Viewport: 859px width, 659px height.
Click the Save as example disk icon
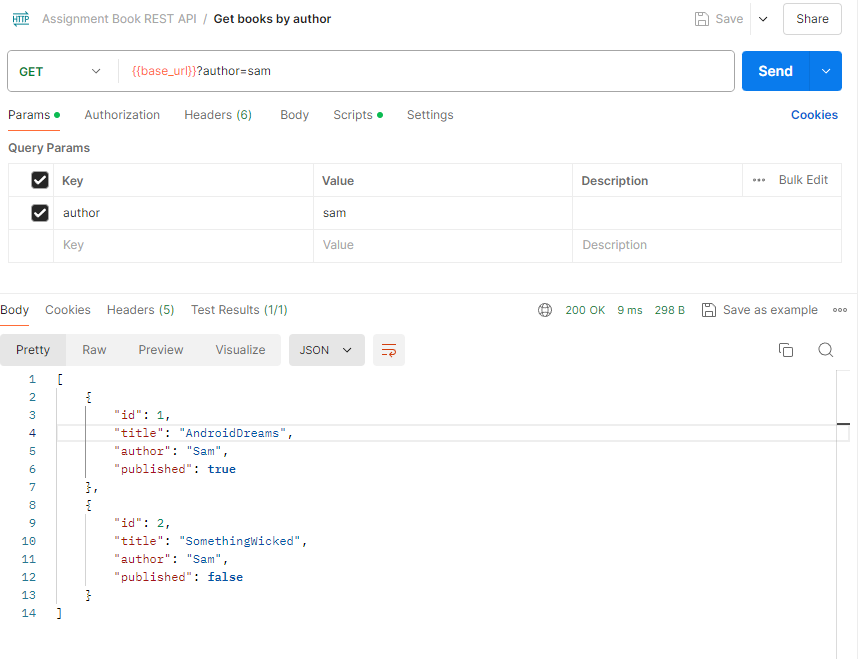708,310
